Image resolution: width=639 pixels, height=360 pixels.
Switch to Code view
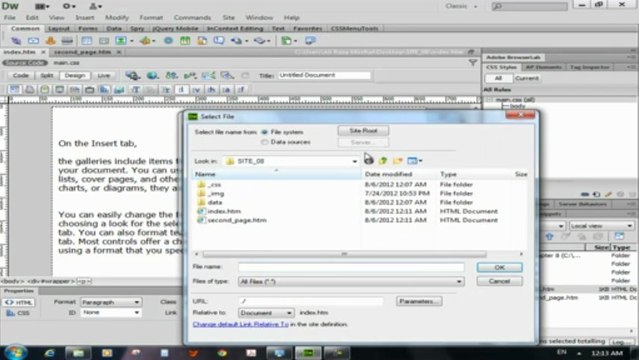(20, 75)
